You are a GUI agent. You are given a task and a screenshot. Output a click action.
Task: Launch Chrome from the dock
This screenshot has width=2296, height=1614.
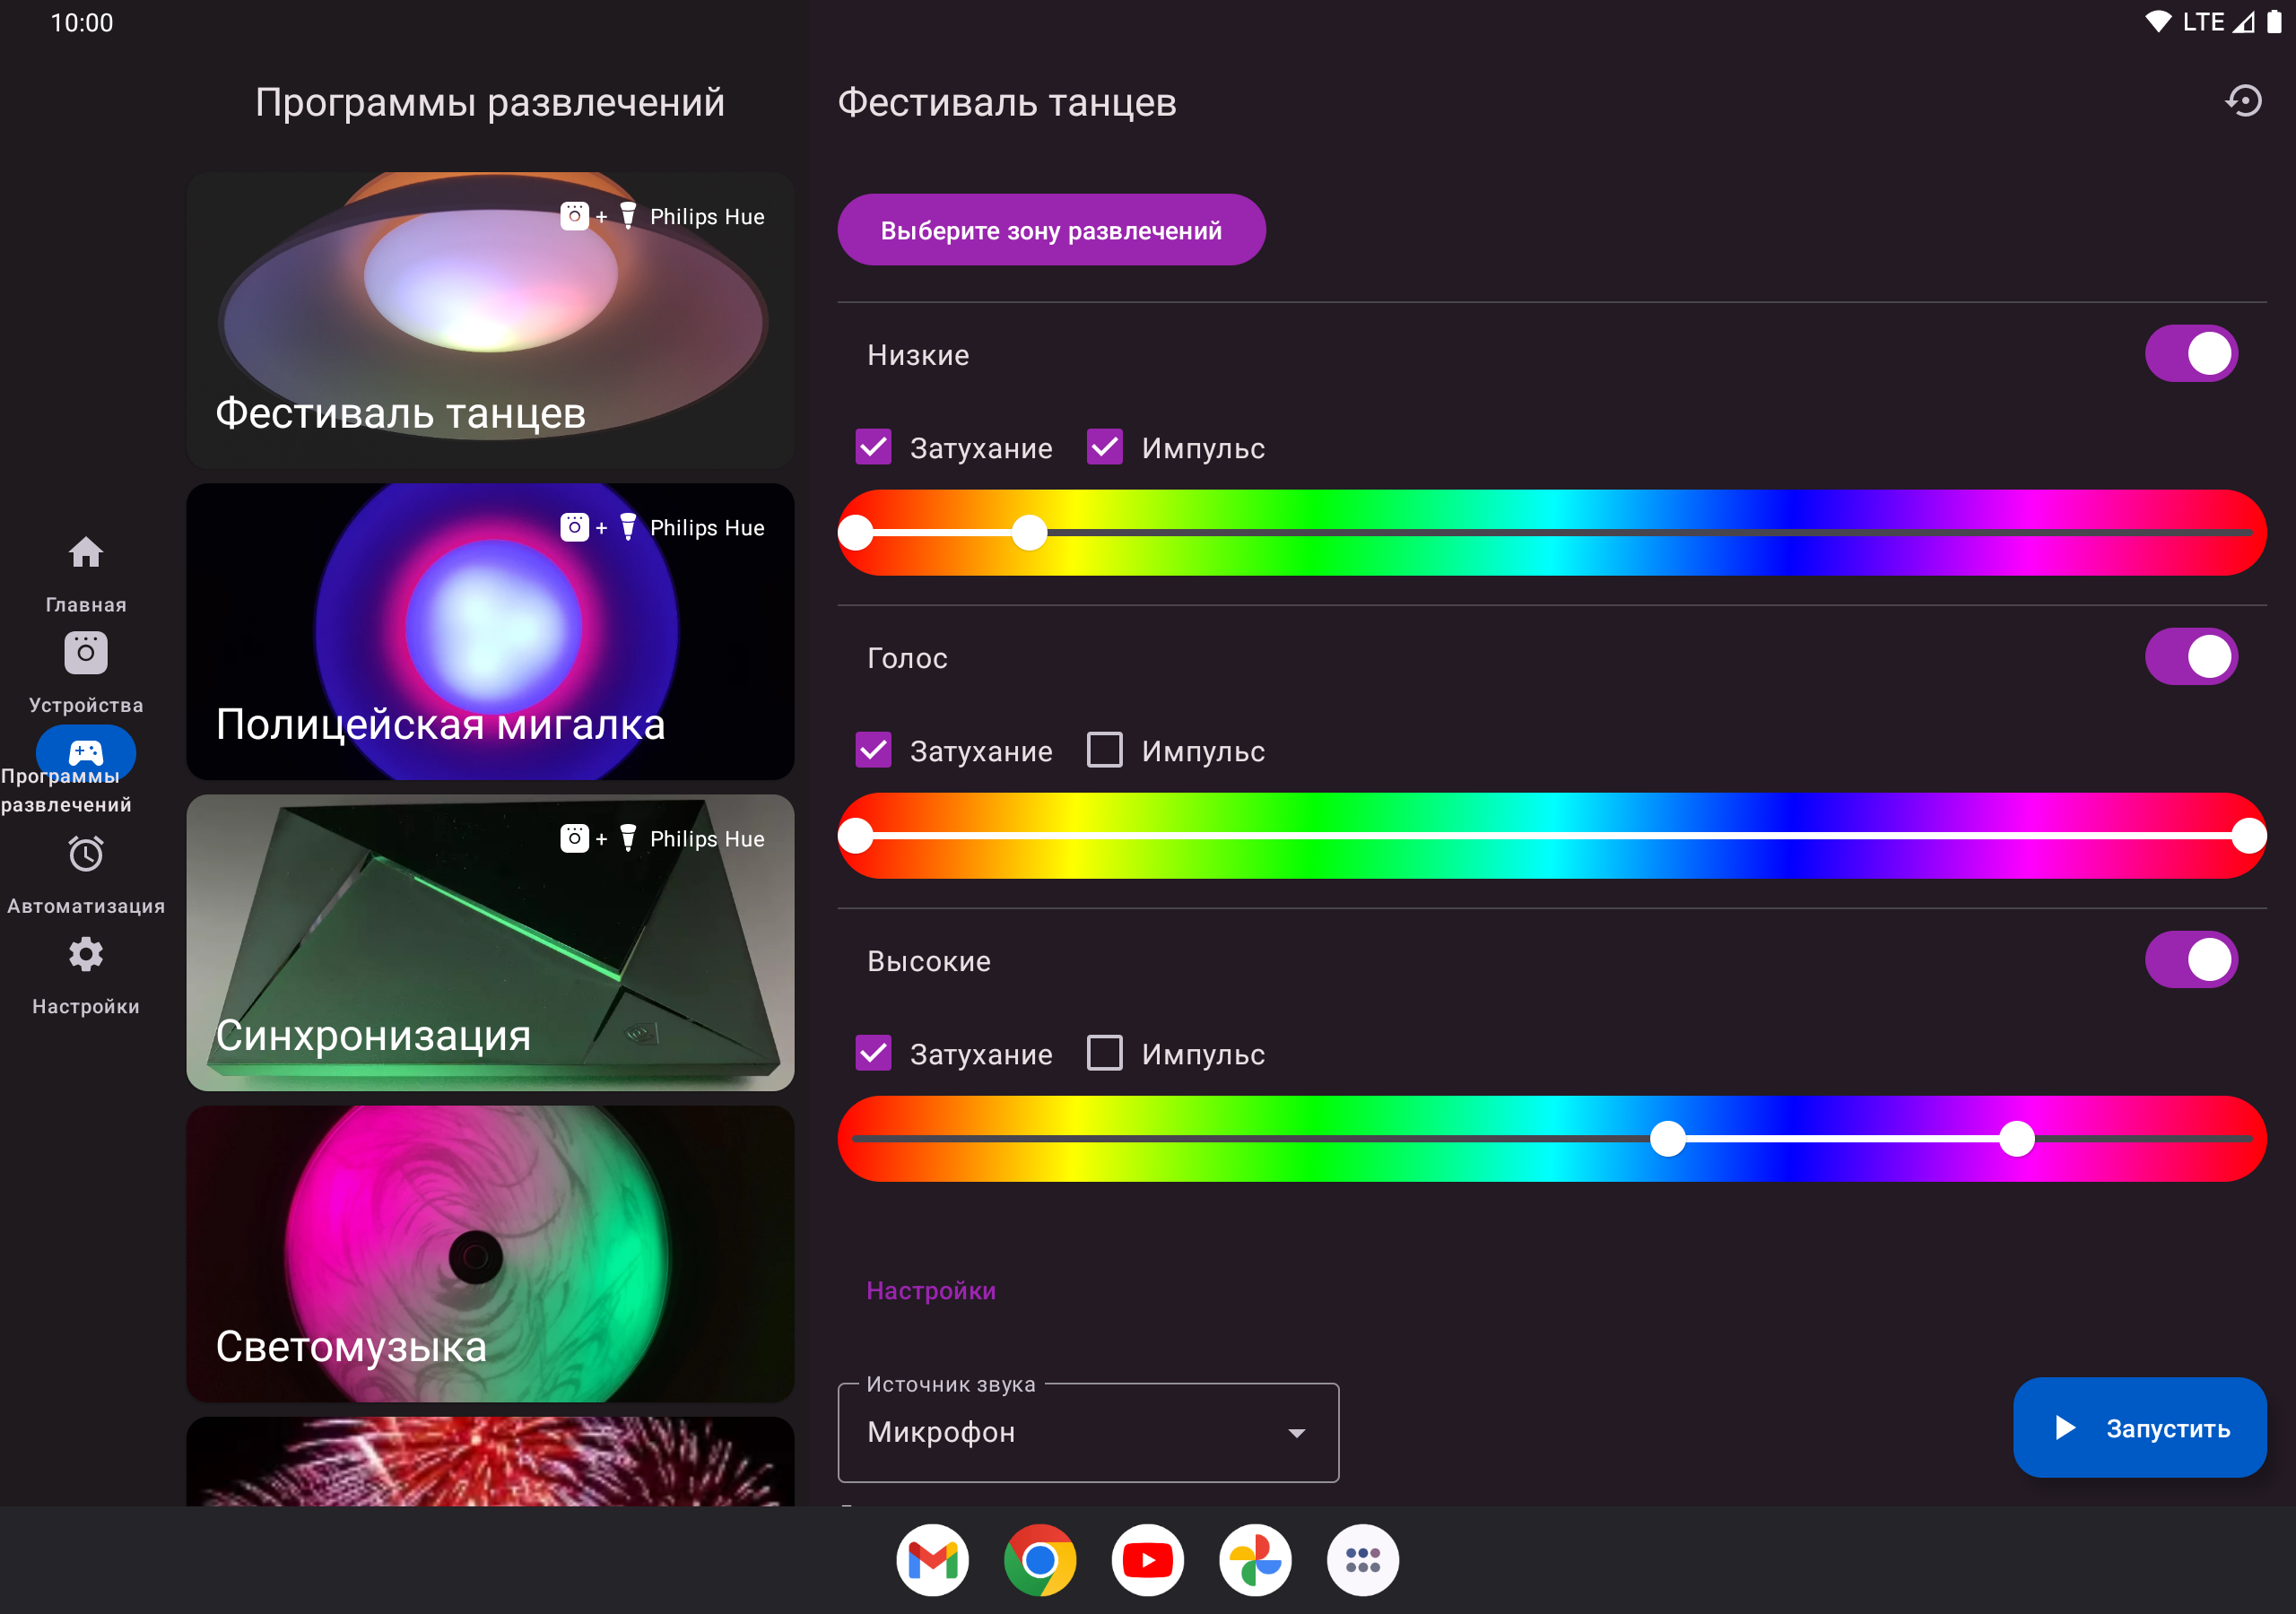coord(1040,1559)
